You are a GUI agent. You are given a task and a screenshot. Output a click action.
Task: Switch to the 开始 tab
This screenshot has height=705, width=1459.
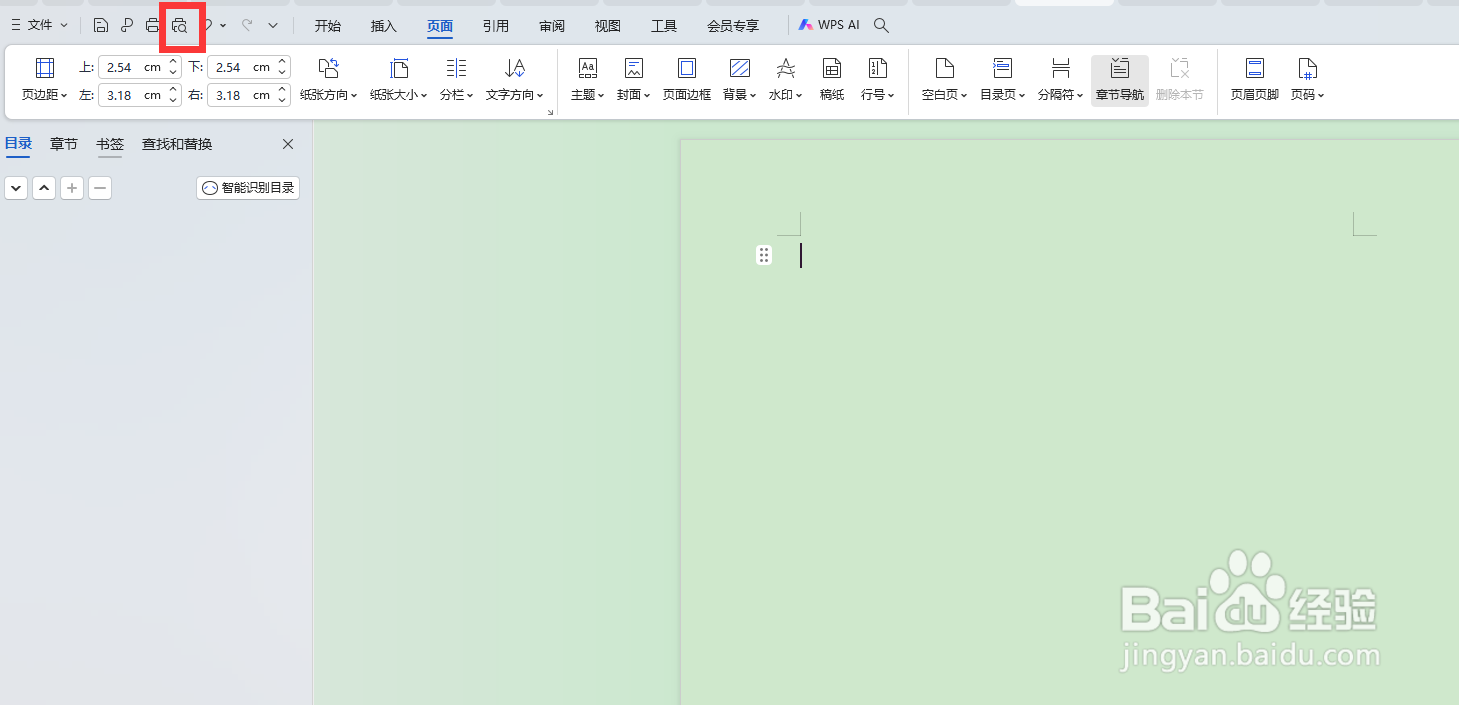coord(328,26)
